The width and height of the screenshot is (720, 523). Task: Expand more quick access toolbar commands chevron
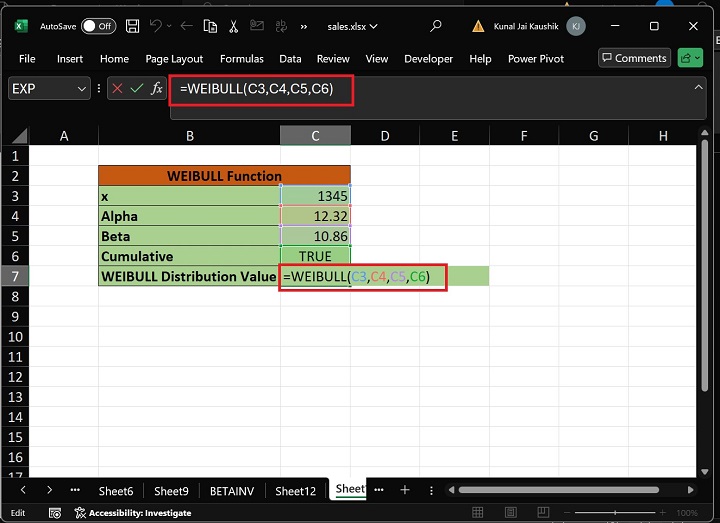(x=304, y=27)
